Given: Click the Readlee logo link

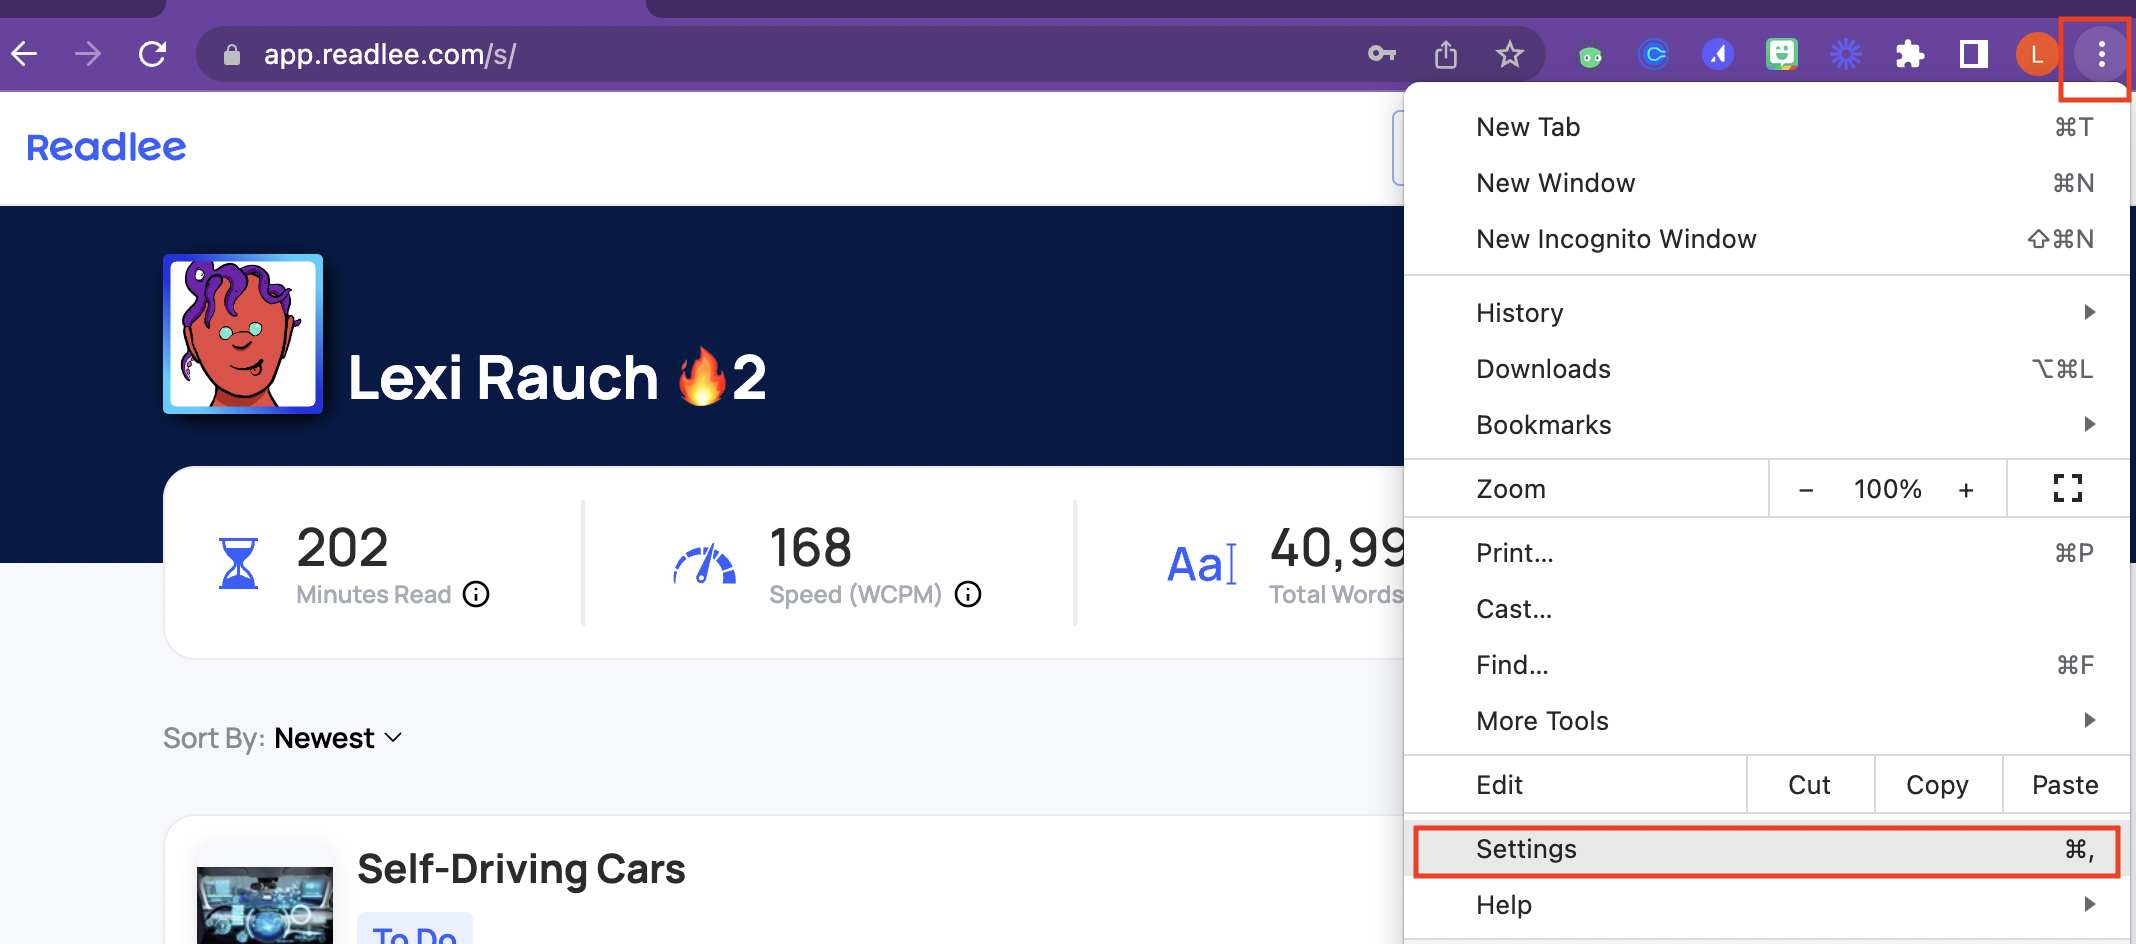Looking at the screenshot, I should (106, 148).
